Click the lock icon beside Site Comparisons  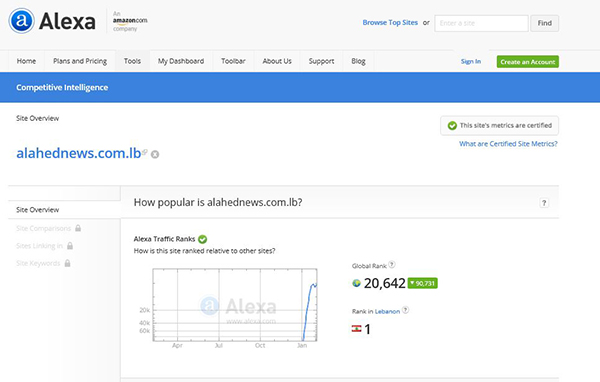coord(78,228)
